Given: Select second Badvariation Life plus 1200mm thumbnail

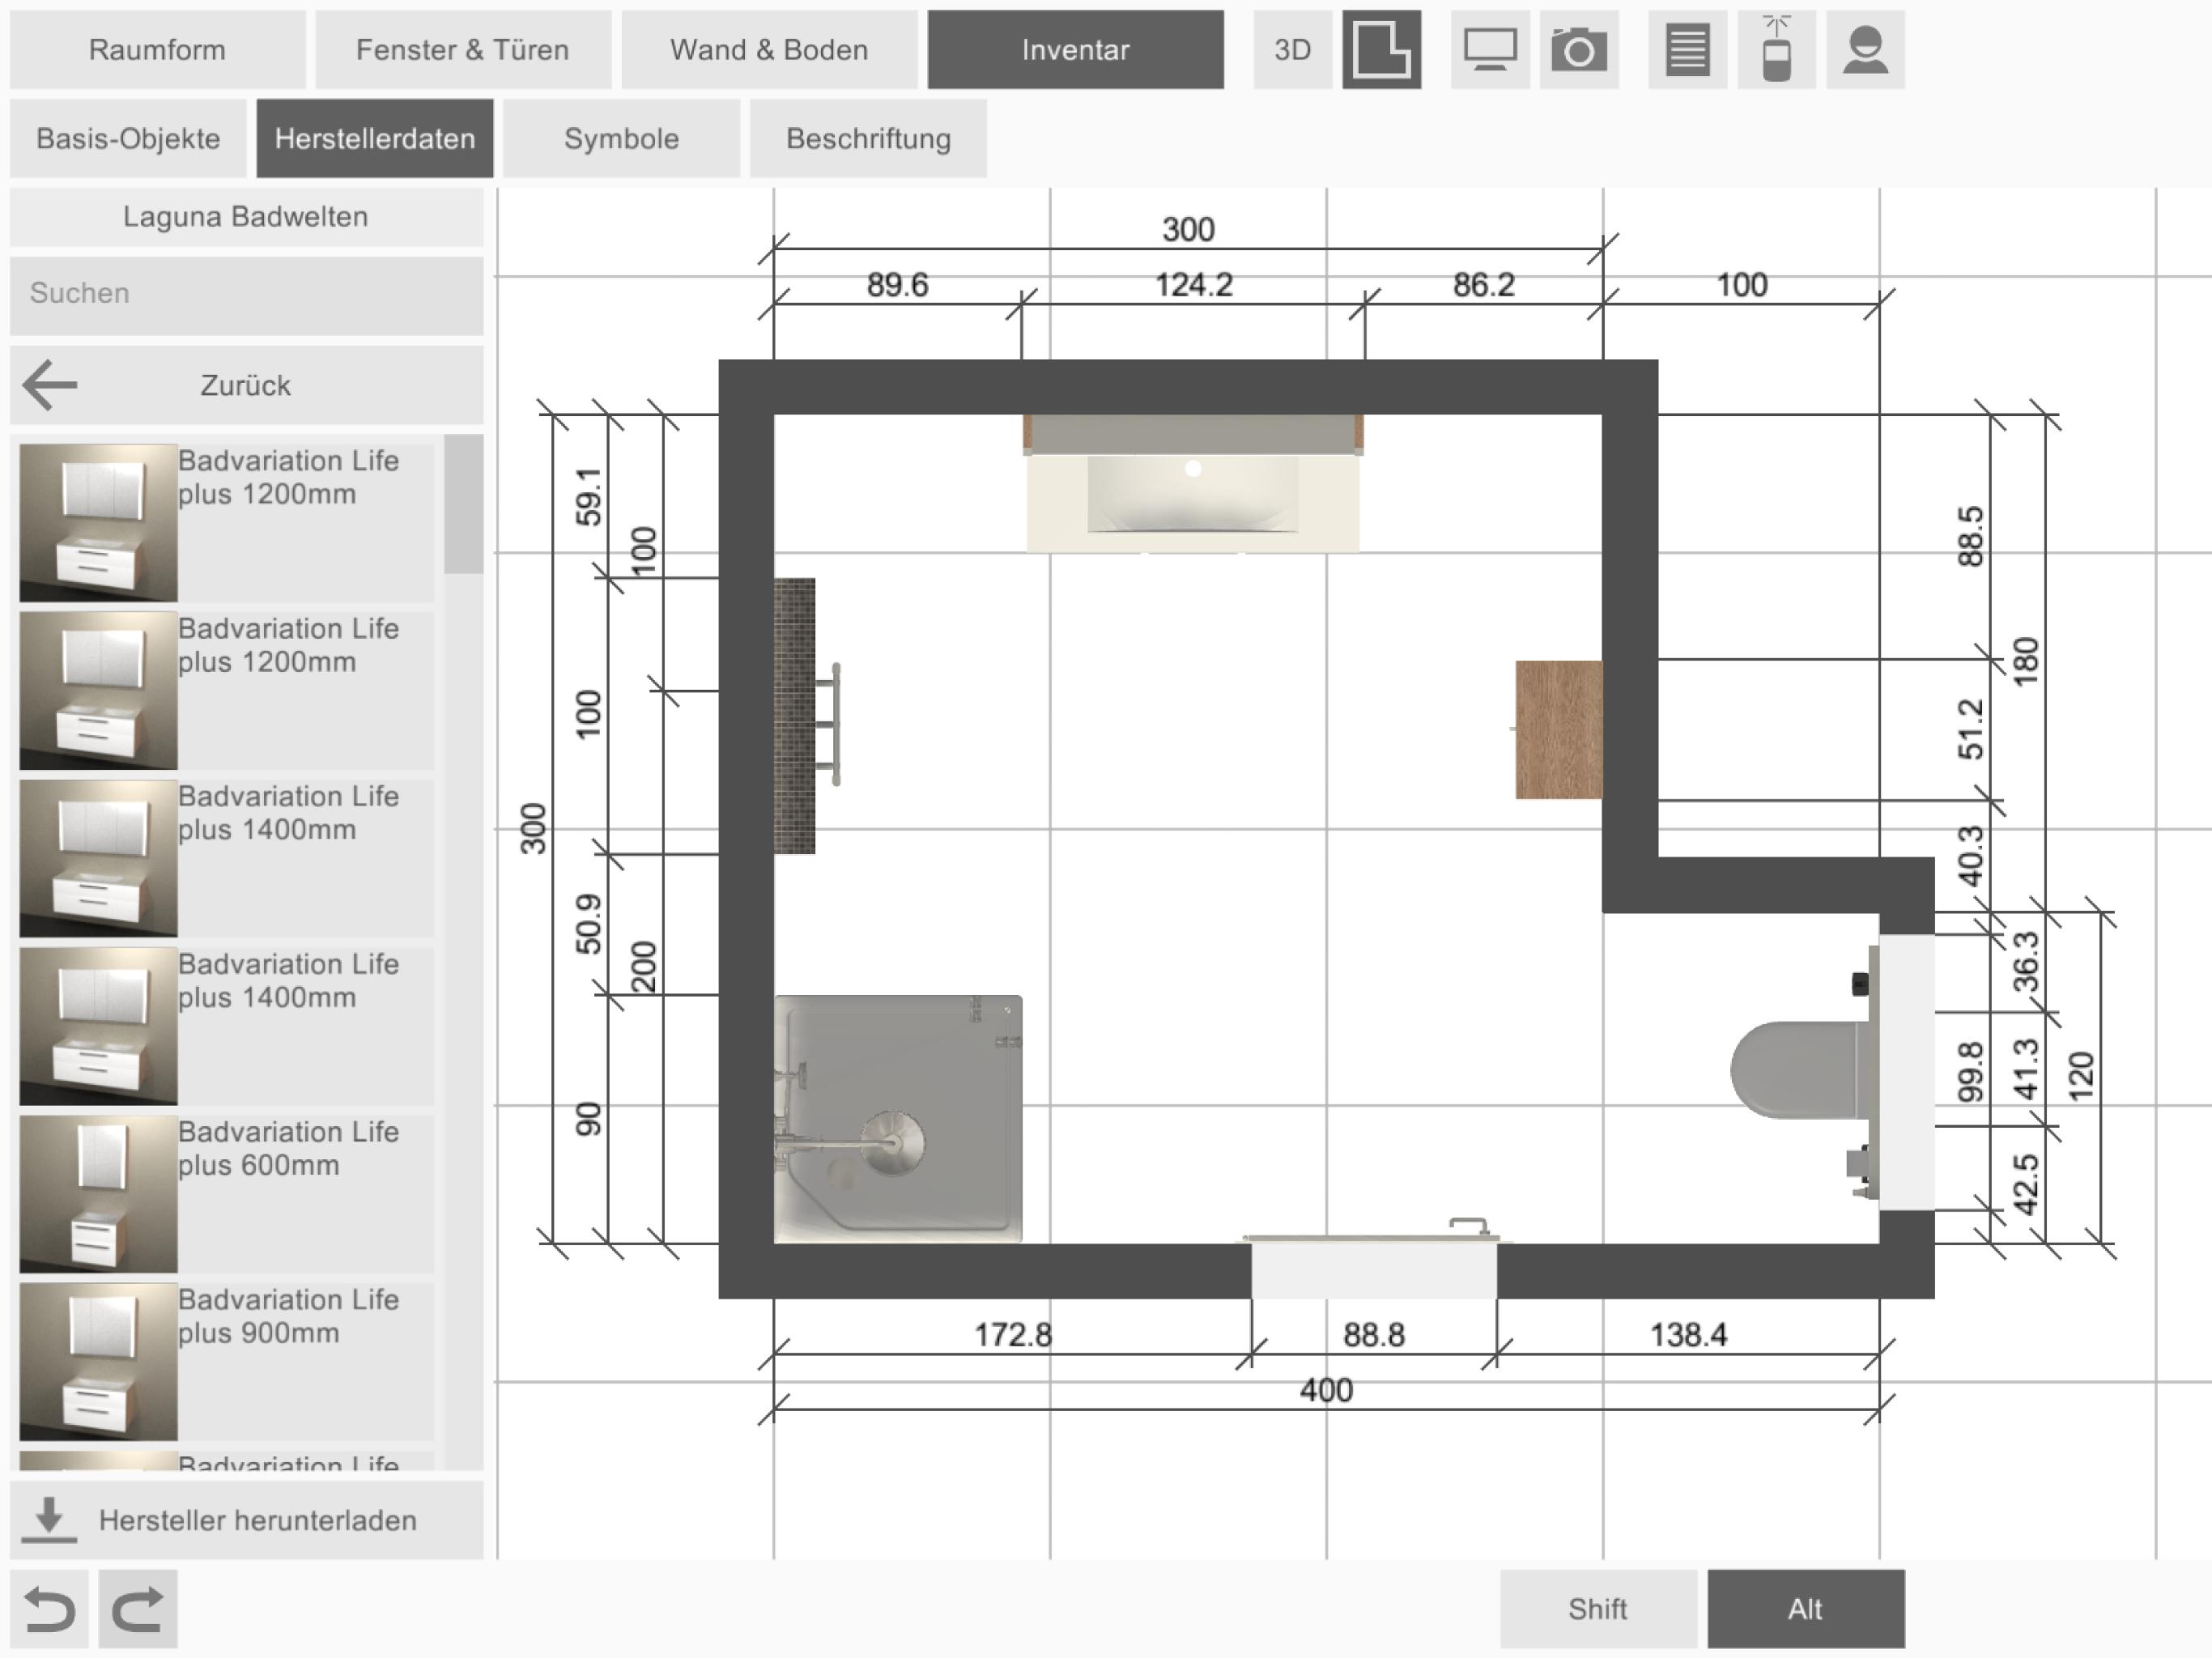Looking at the screenshot, I should click(x=98, y=691).
